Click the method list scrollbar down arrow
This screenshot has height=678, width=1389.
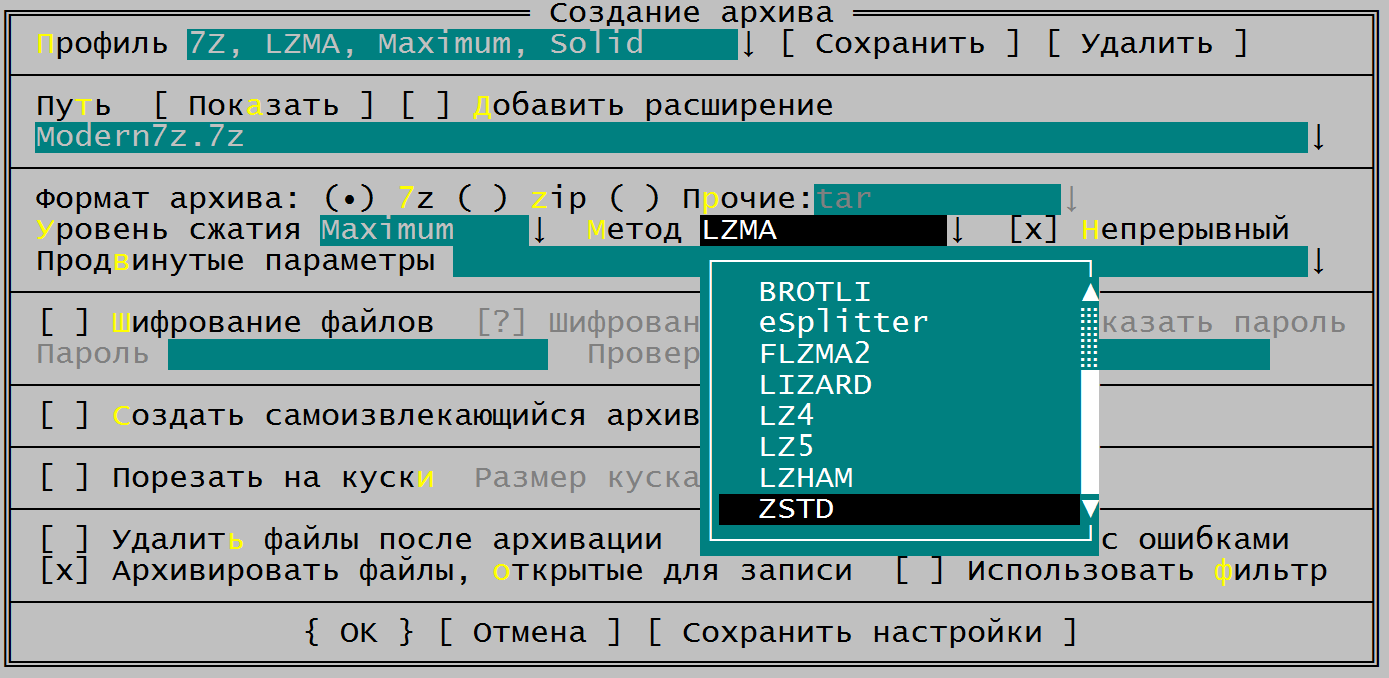1090,509
